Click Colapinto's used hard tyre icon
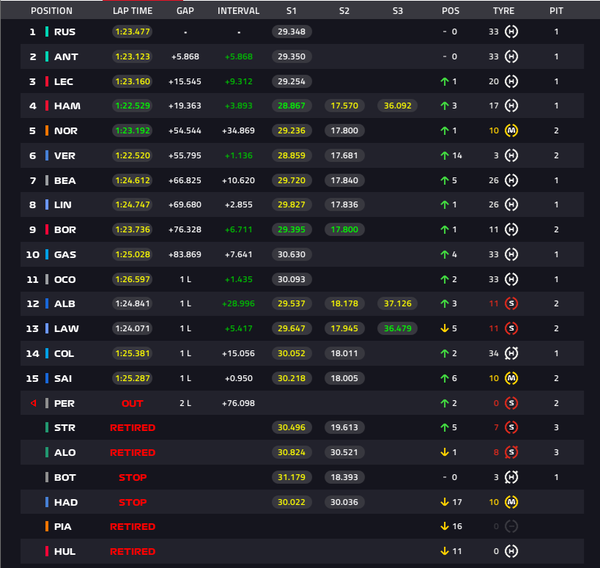Viewport: 600px width, 568px height. 511,354
